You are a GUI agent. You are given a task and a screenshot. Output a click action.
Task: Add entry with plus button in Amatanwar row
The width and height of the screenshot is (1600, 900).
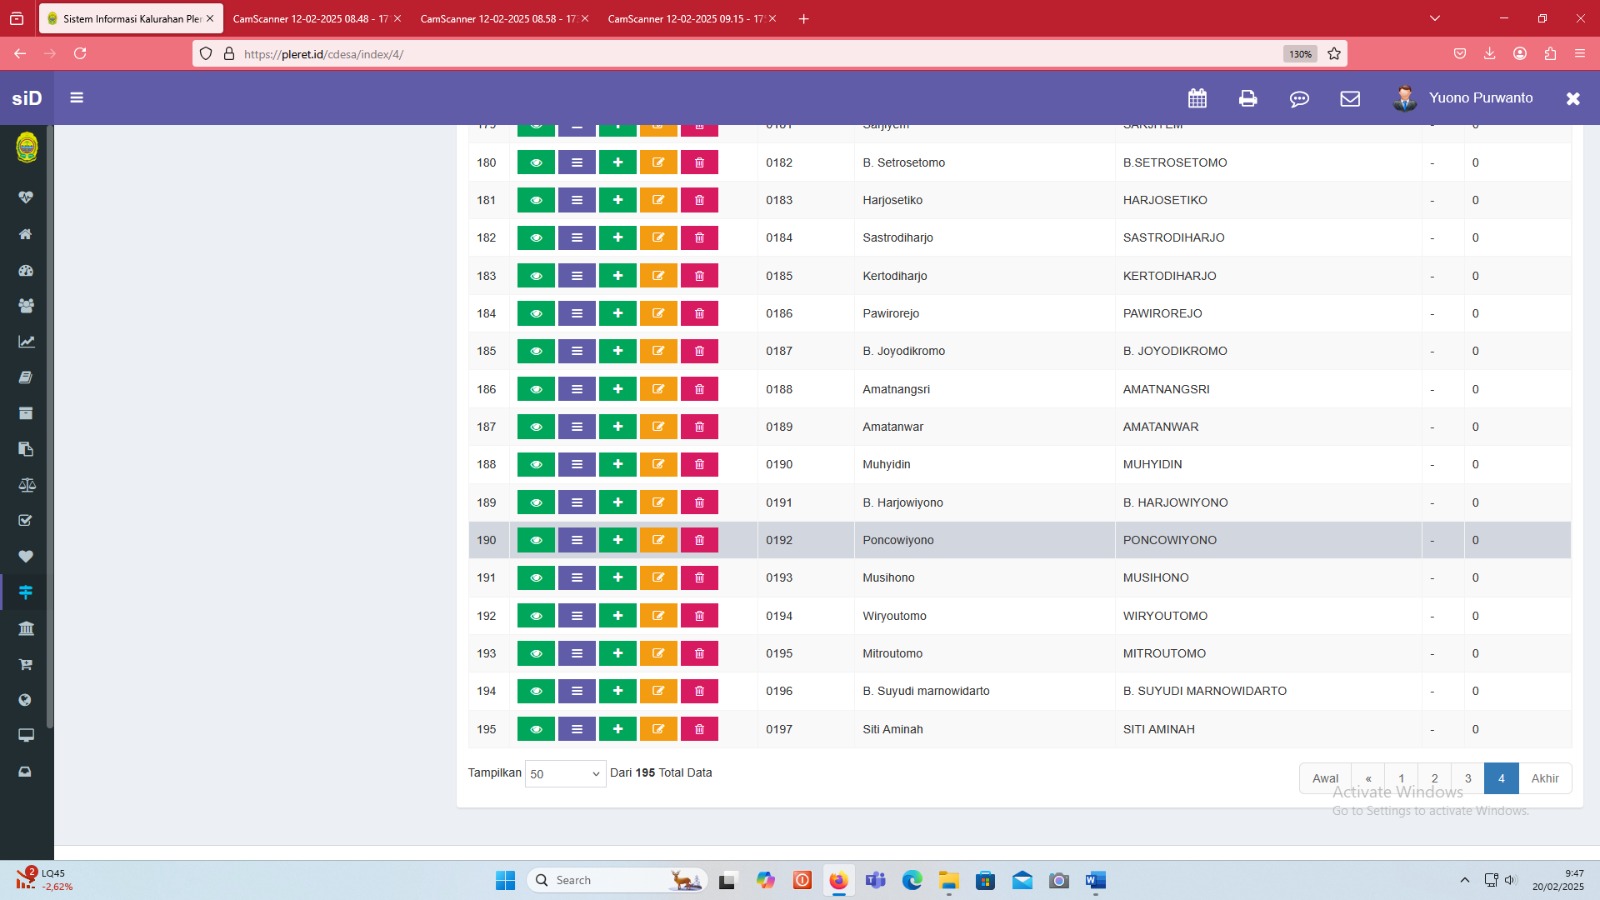[x=618, y=427]
